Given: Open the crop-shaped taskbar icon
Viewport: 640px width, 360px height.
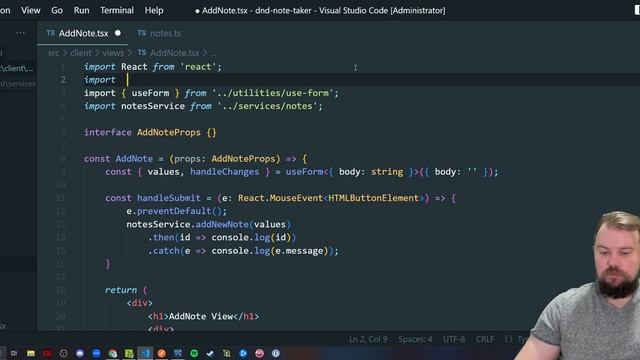Looking at the screenshot, I should tap(227, 353).
